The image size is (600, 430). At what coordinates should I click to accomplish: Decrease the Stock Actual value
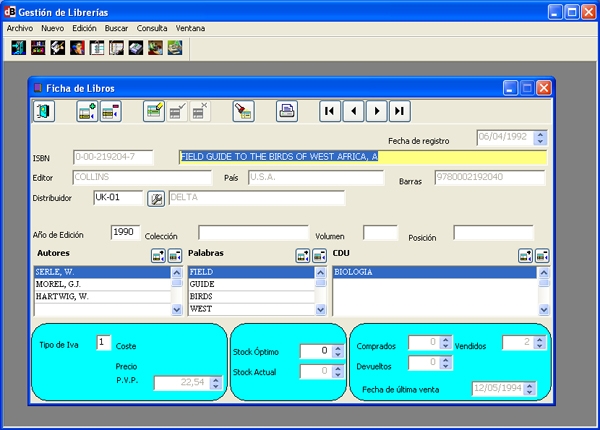[x=338, y=376]
